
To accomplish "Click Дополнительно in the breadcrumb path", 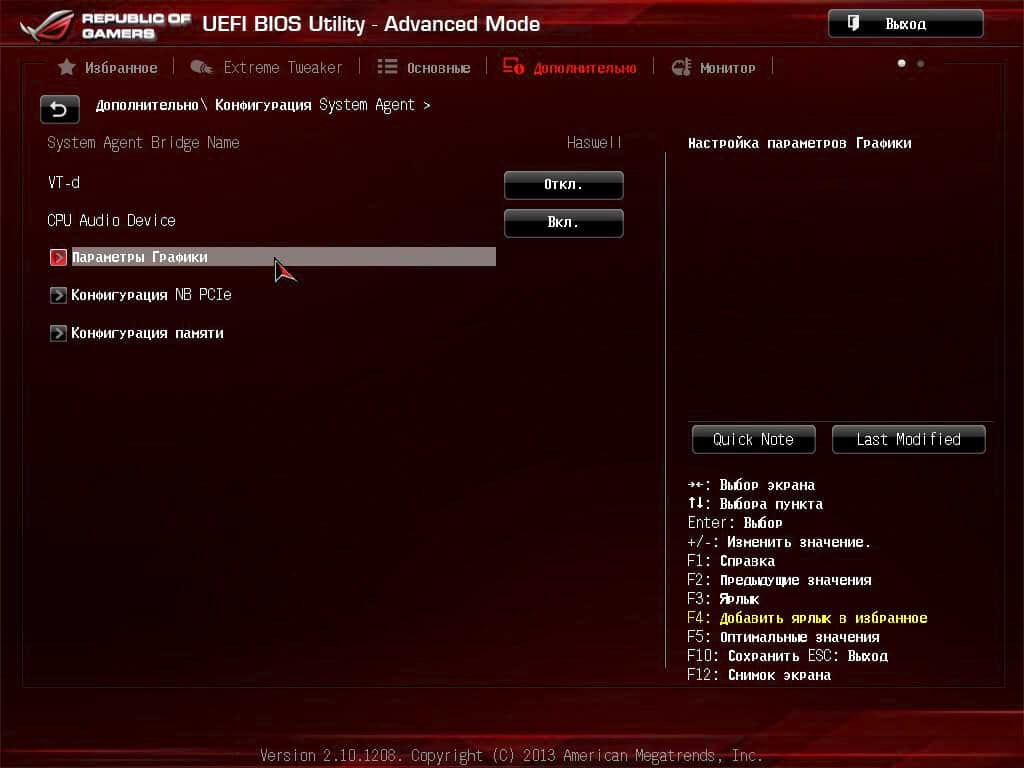I will click(x=147, y=105).
